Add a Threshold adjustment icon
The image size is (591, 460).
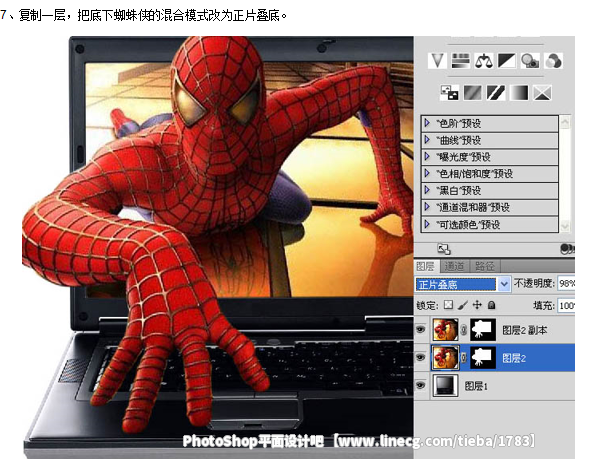point(496,92)
